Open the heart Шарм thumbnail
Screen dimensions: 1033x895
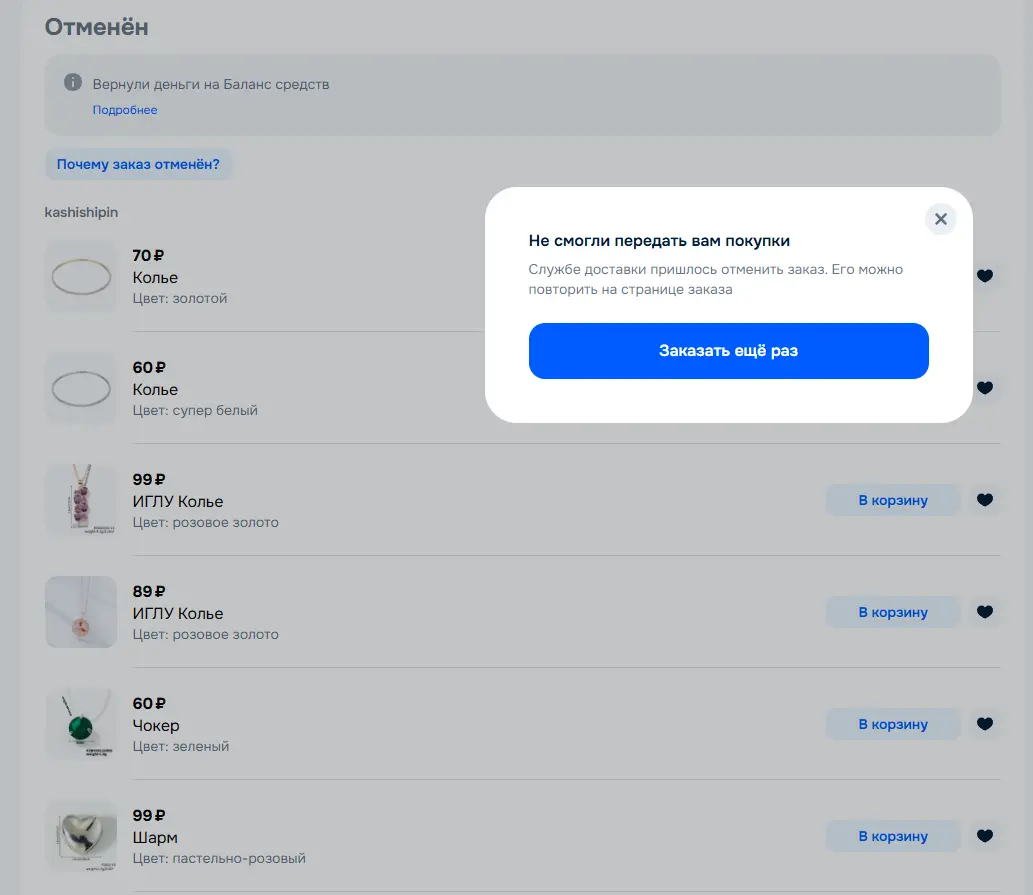[x=81, y=836]
